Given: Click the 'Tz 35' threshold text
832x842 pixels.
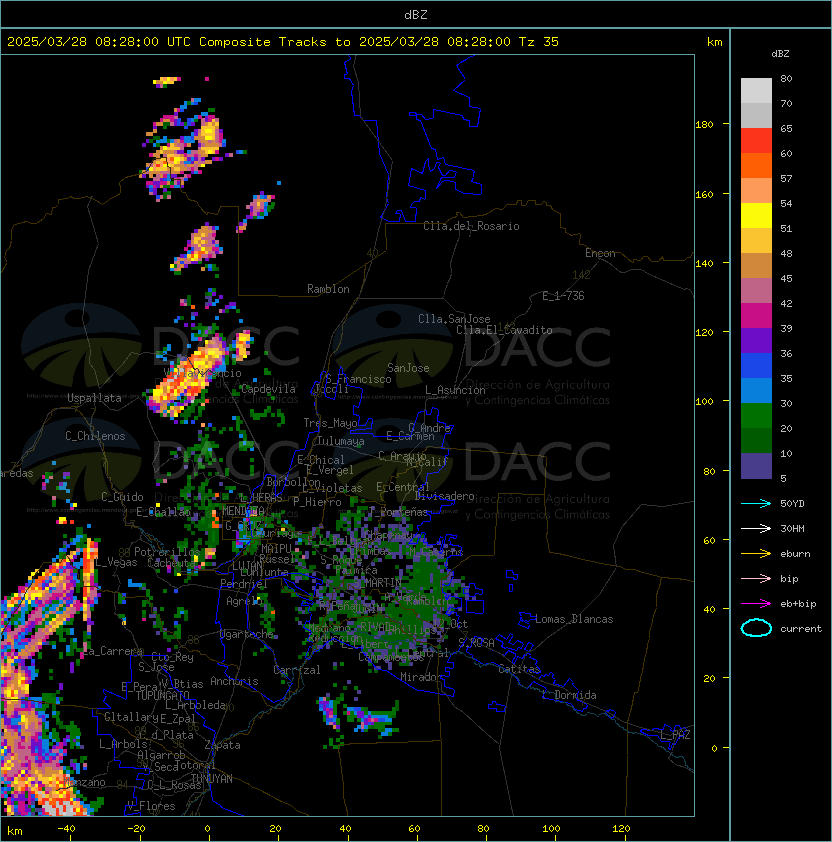Looking at the screenshot, I should 539,42.
